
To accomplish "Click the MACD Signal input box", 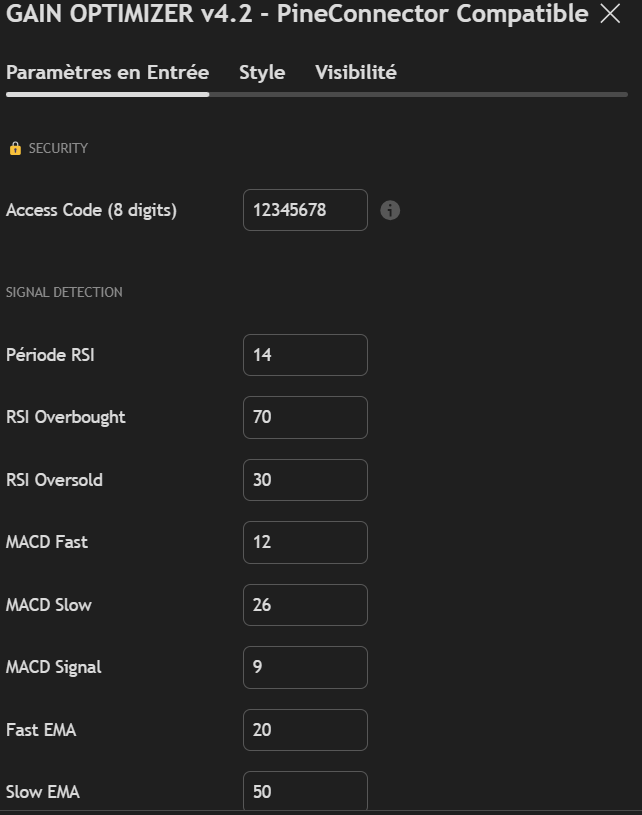I will (305, 667).
